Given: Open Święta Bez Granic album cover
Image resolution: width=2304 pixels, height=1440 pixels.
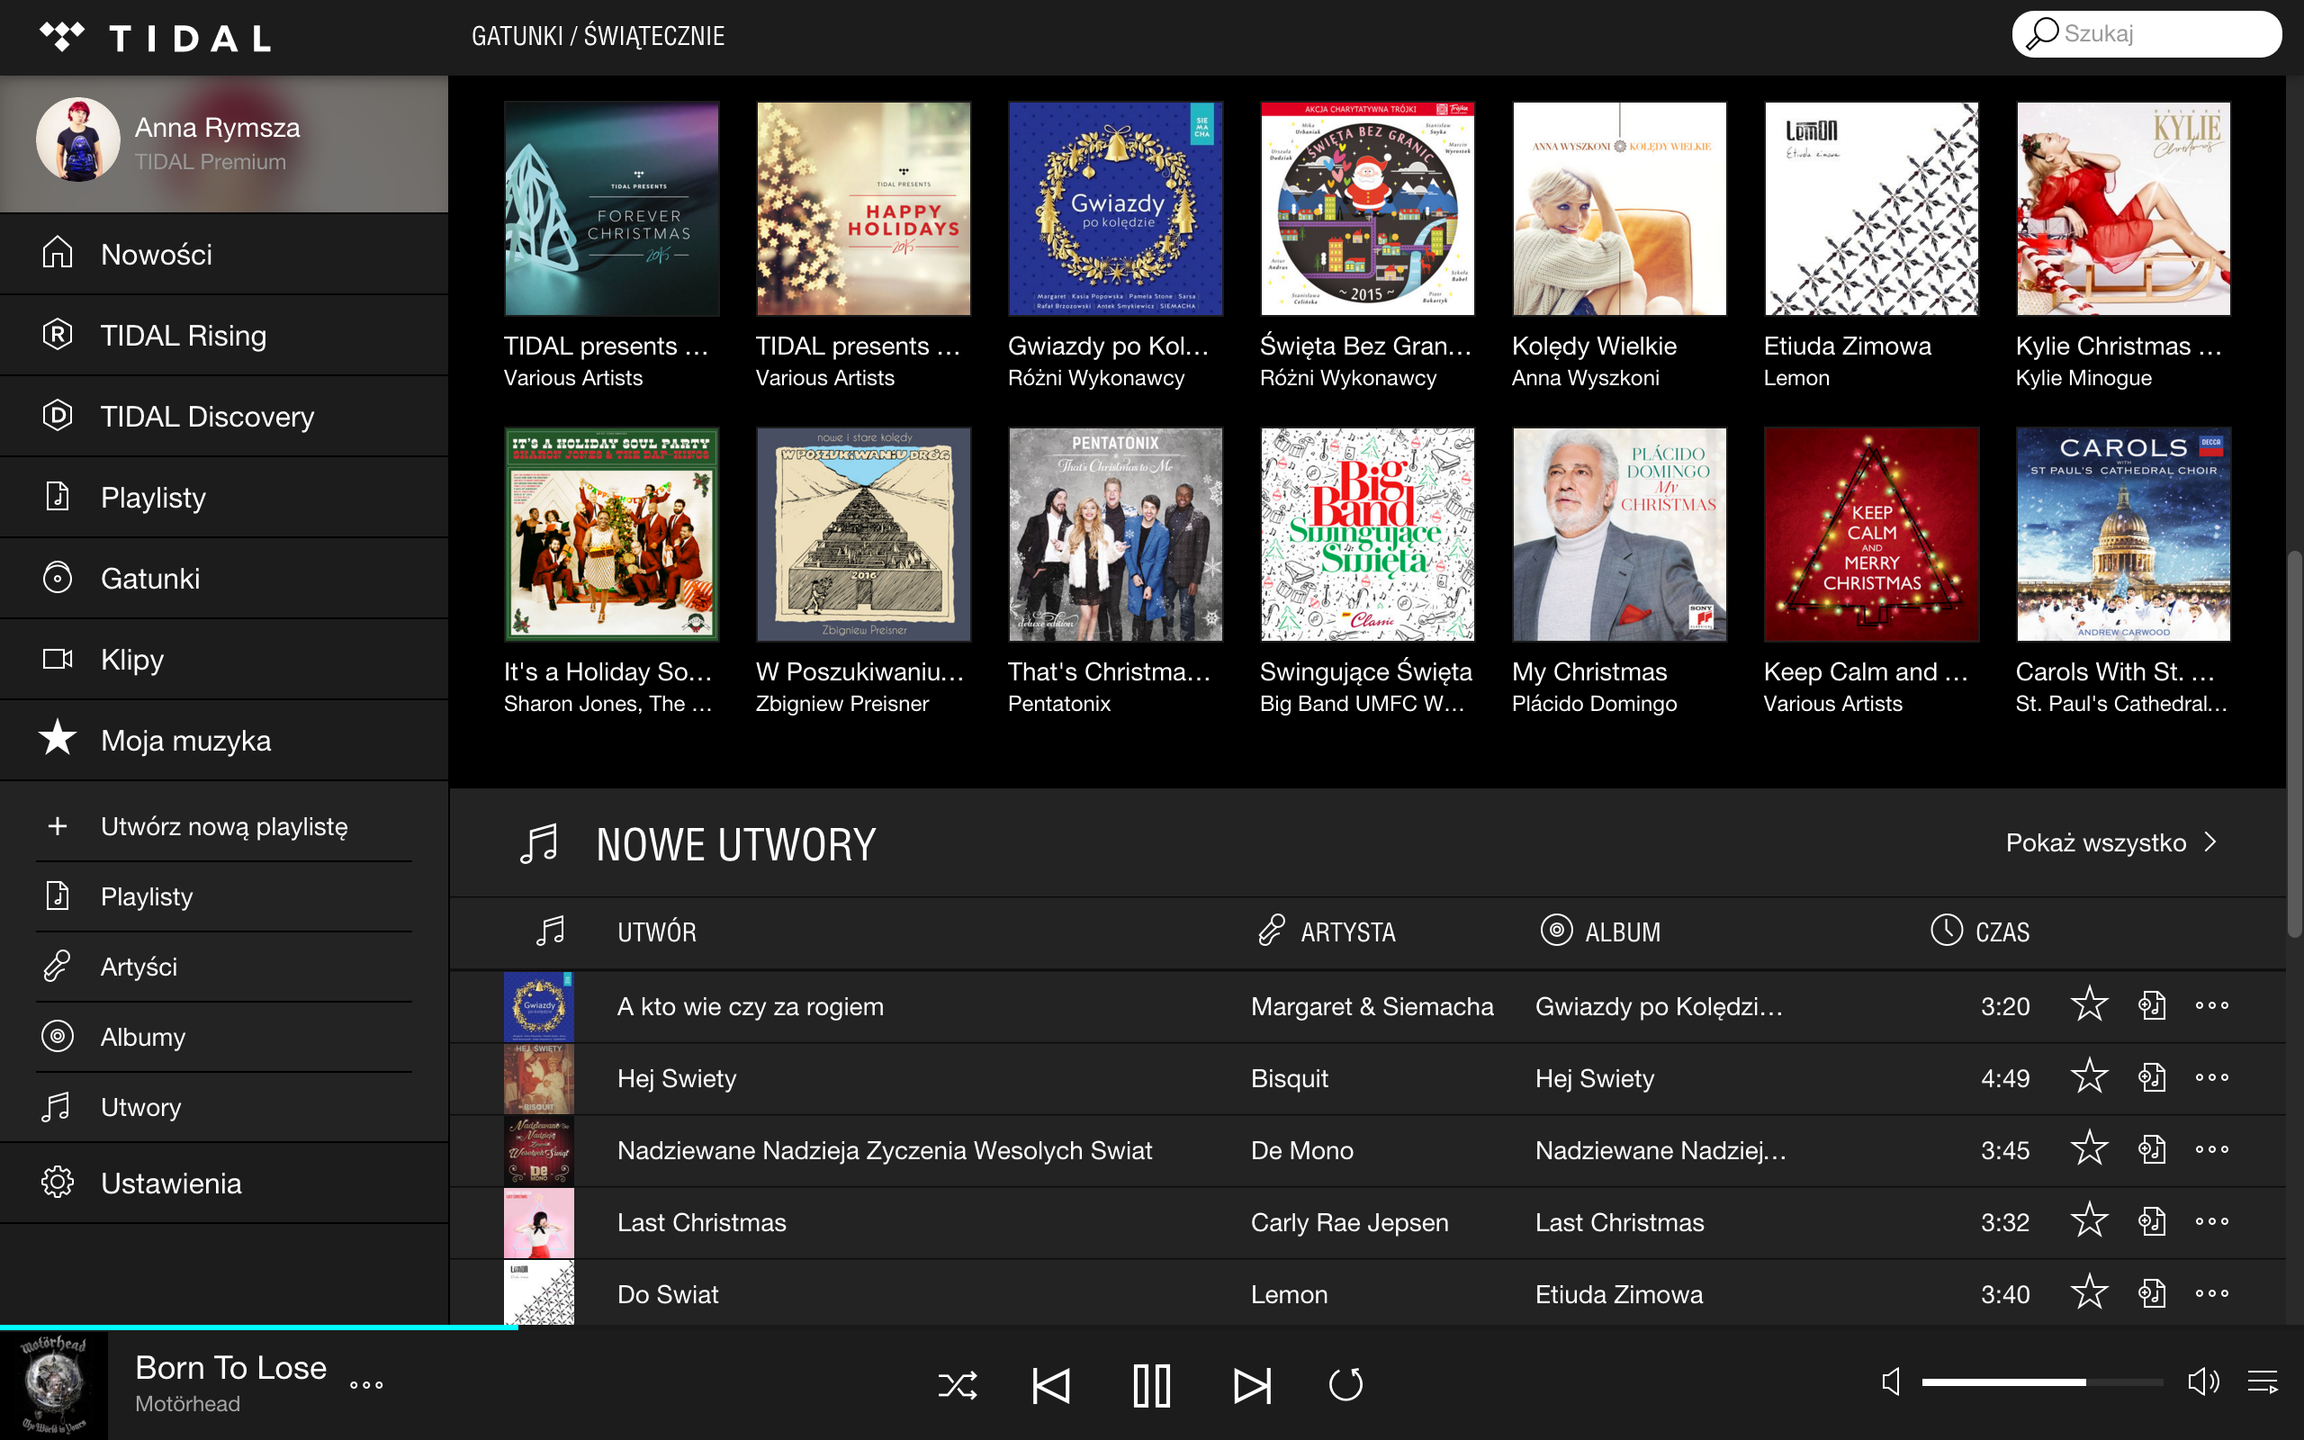Looking at the screenshot, I should tap(1367, 209).
